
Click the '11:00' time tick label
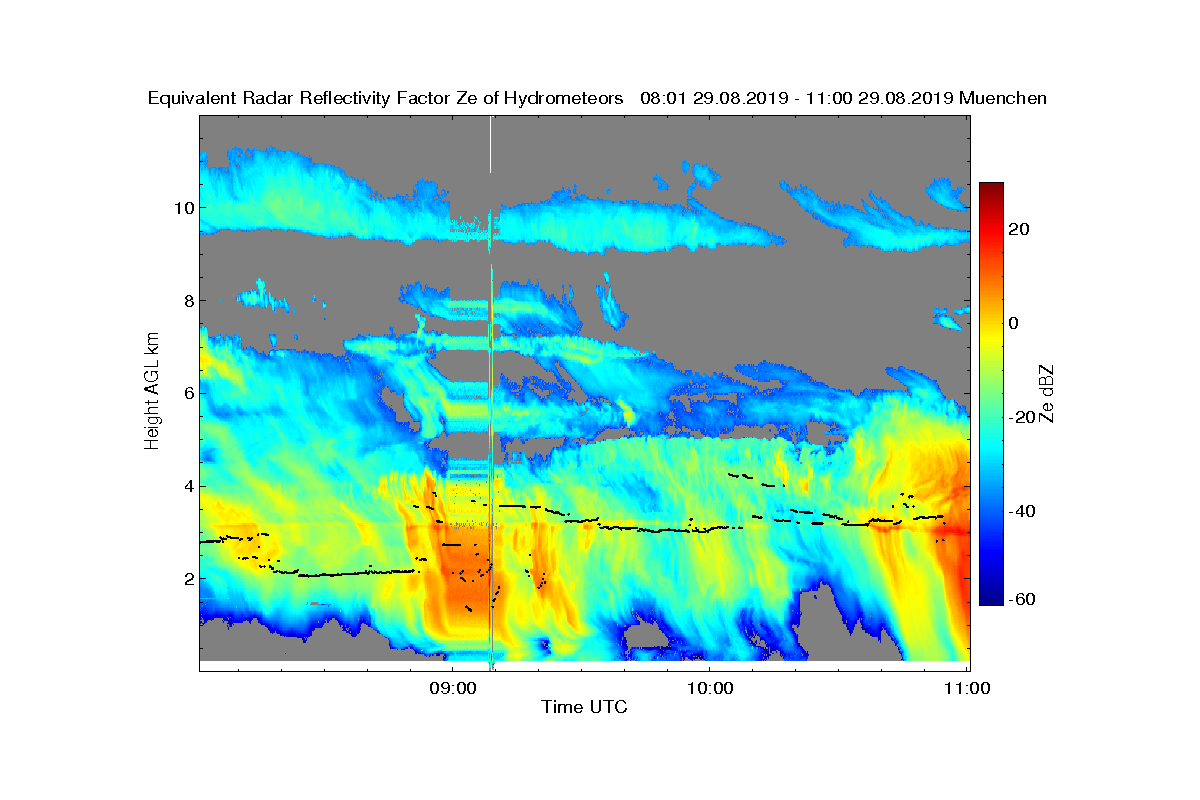[x=966, y=688]
